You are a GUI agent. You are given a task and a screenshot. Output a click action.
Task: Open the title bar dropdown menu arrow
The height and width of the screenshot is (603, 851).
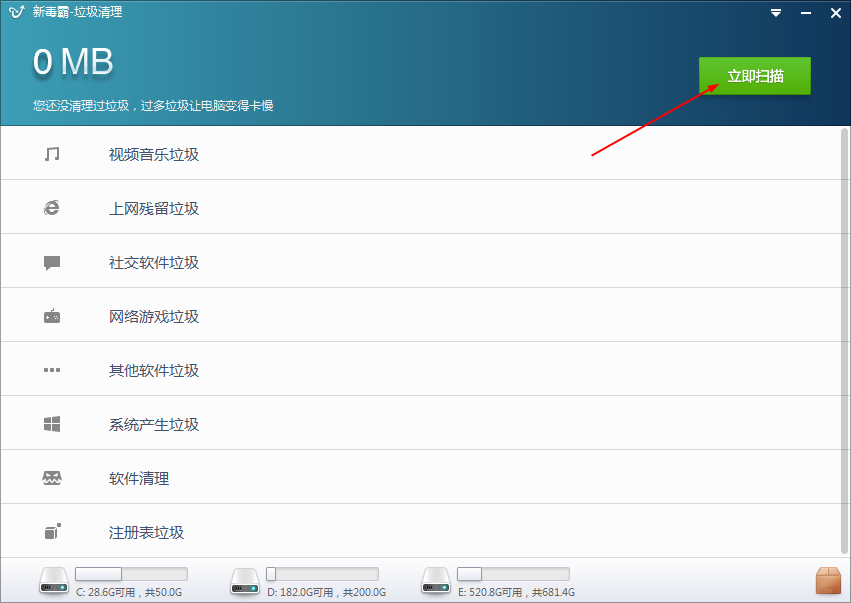776,13
